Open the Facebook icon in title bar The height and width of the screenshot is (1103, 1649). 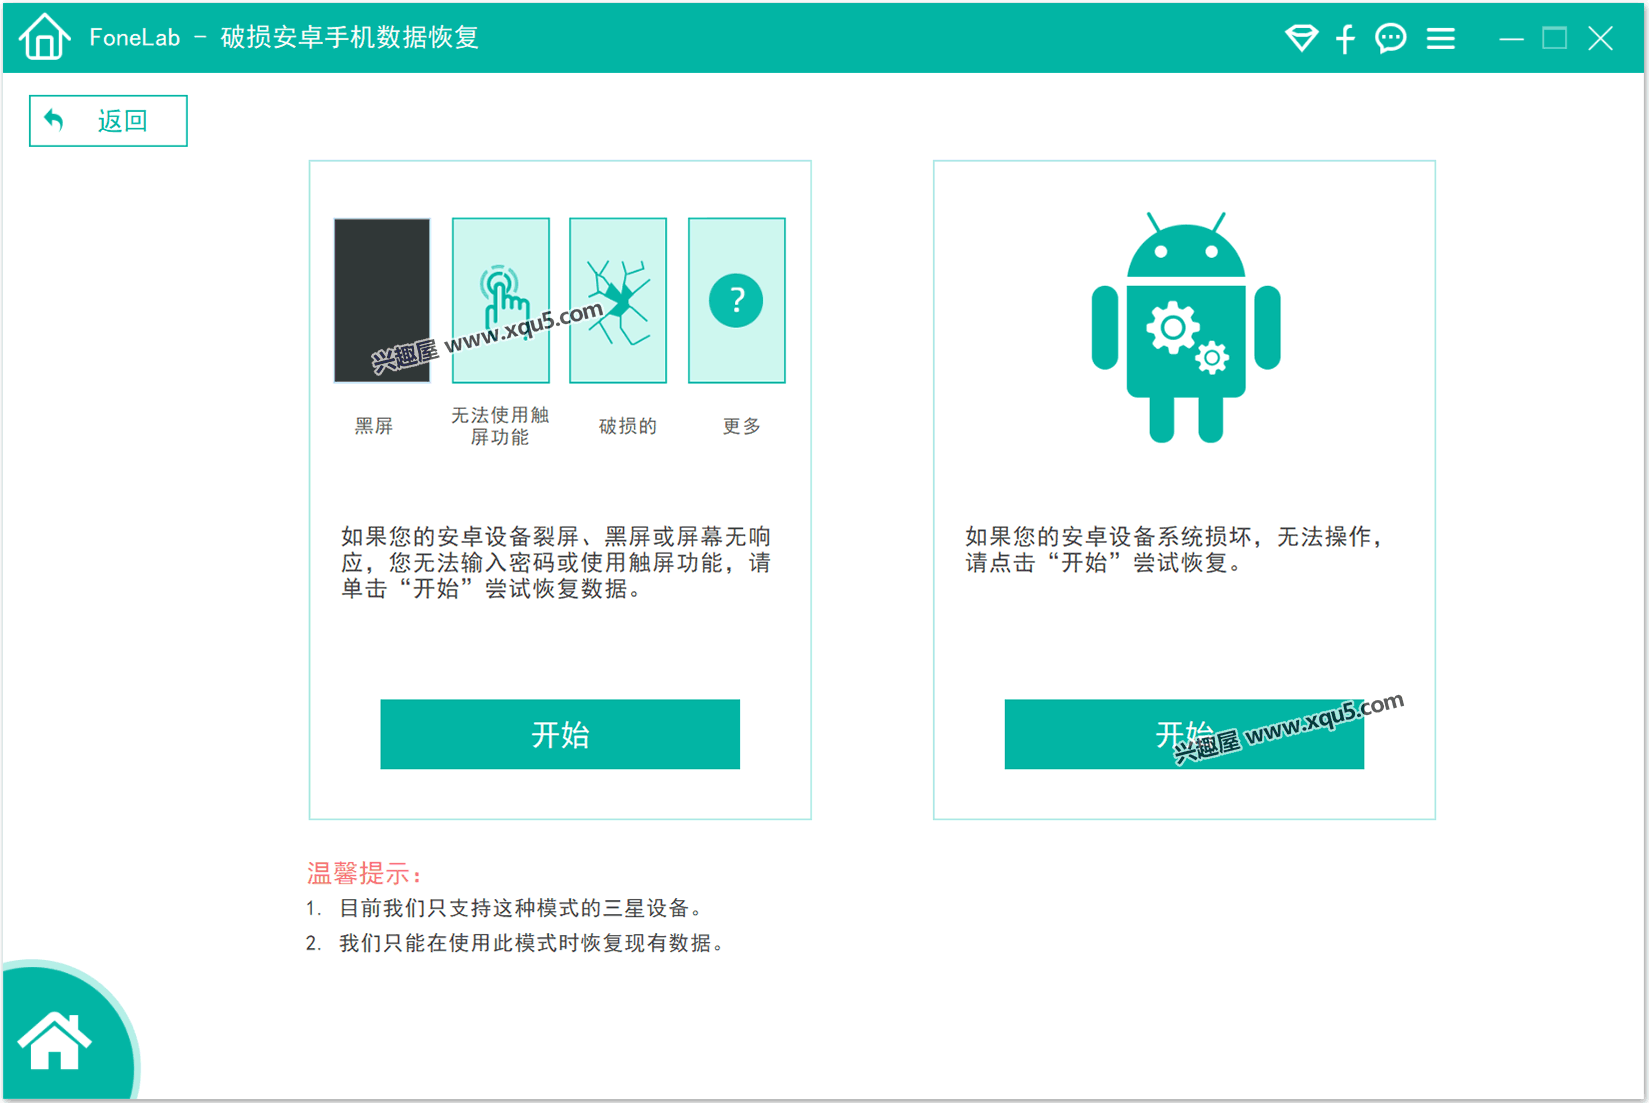tap(1345, 39)
